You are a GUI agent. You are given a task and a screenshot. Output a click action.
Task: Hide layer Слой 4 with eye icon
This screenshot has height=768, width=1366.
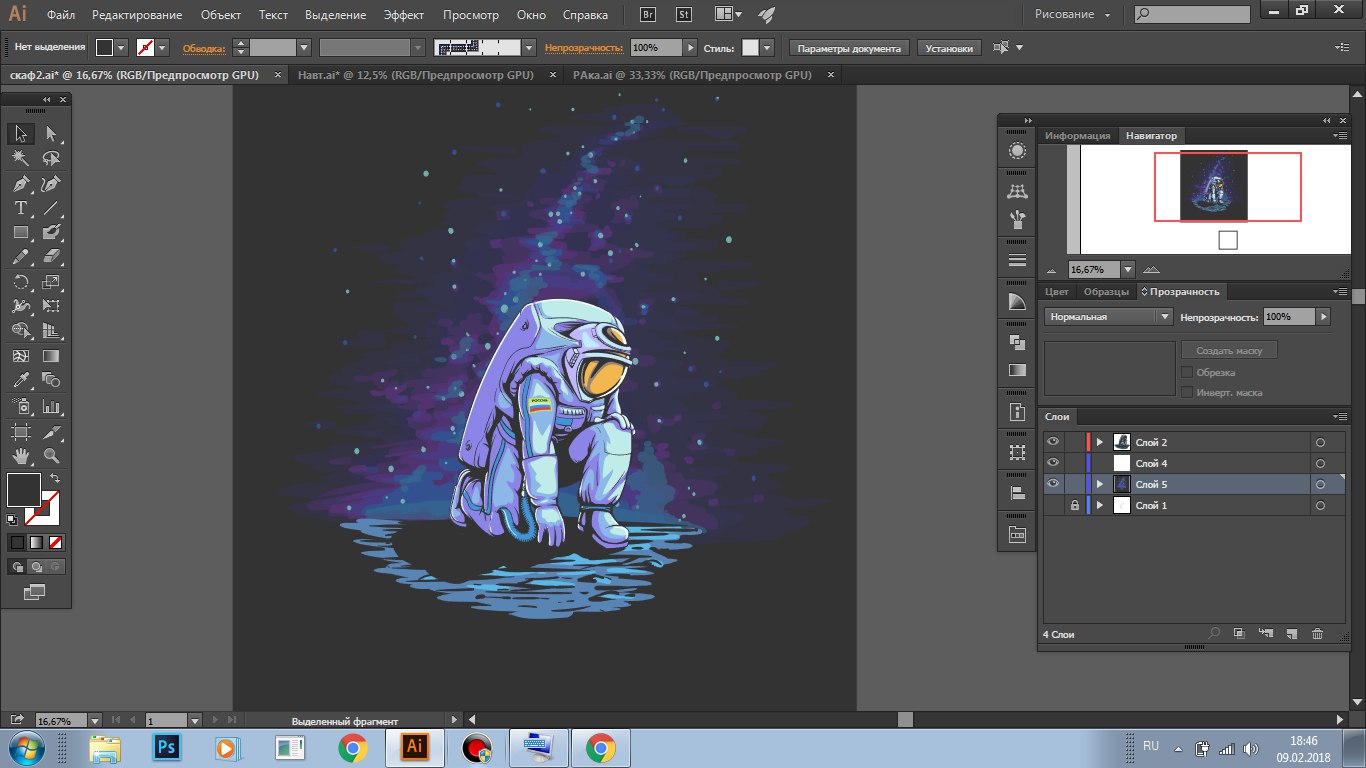(1053, 463)
